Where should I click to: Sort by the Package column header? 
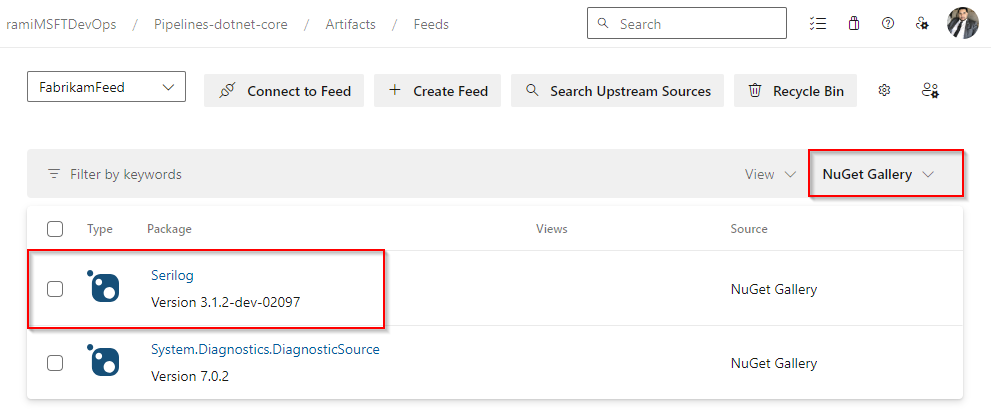point(169,229)
